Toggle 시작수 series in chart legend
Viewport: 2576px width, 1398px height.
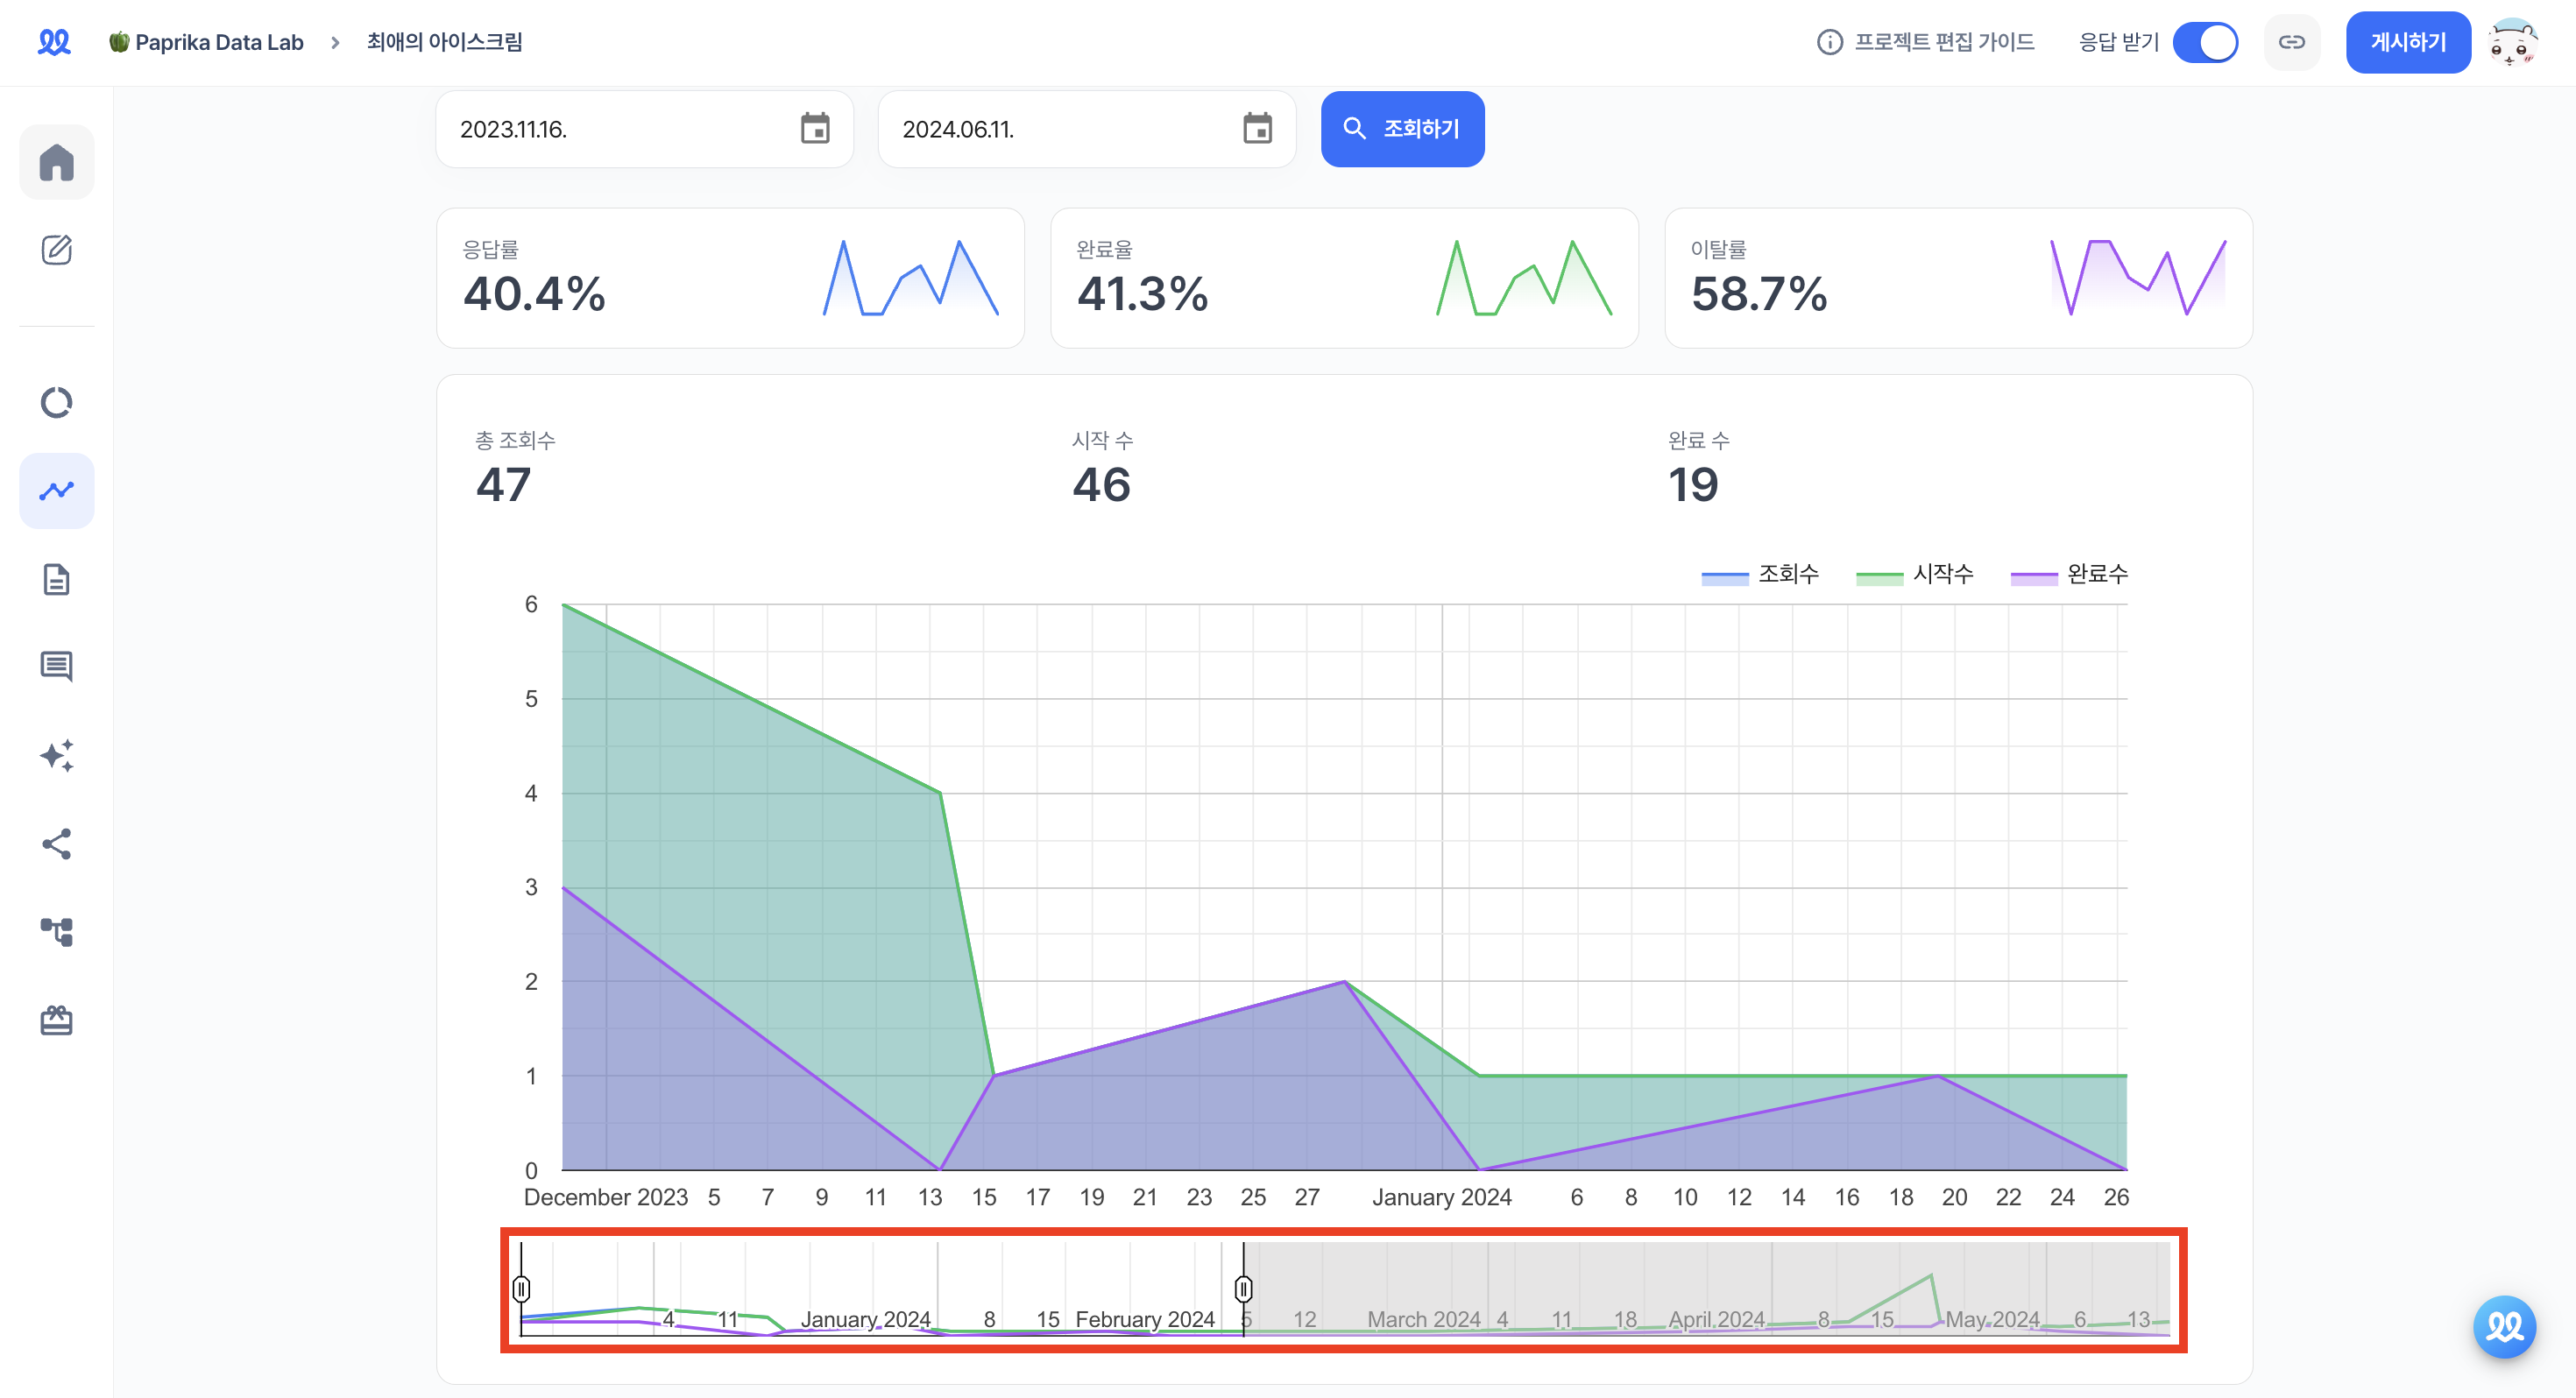click(x=1914, y=574)
